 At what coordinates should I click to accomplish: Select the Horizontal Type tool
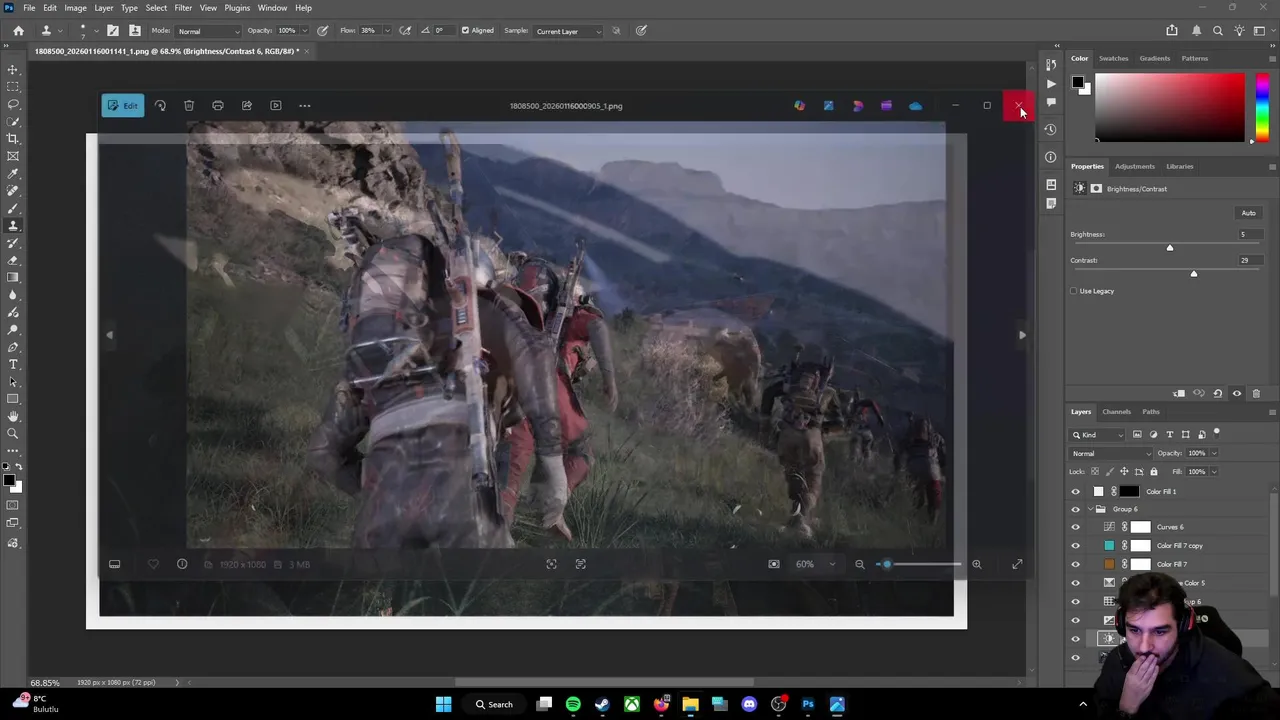13,364
